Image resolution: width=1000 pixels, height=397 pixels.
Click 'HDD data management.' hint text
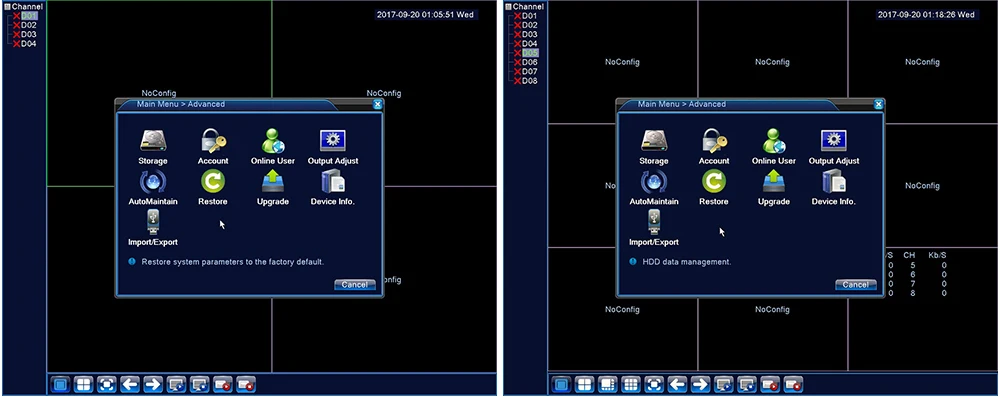pos(686,262)
